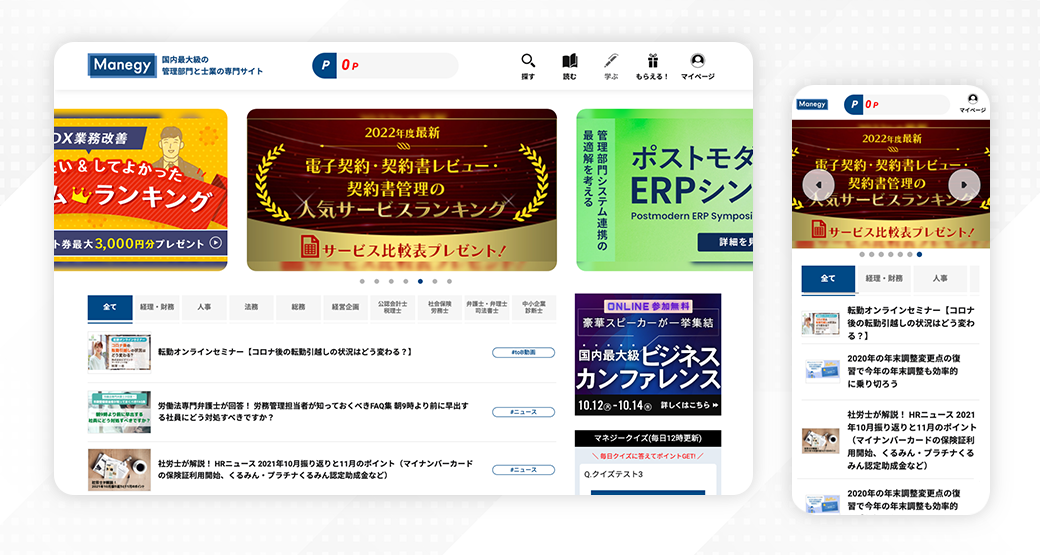
Task: Select the first desktop carousel dot
Action: [x=362, y=281]
